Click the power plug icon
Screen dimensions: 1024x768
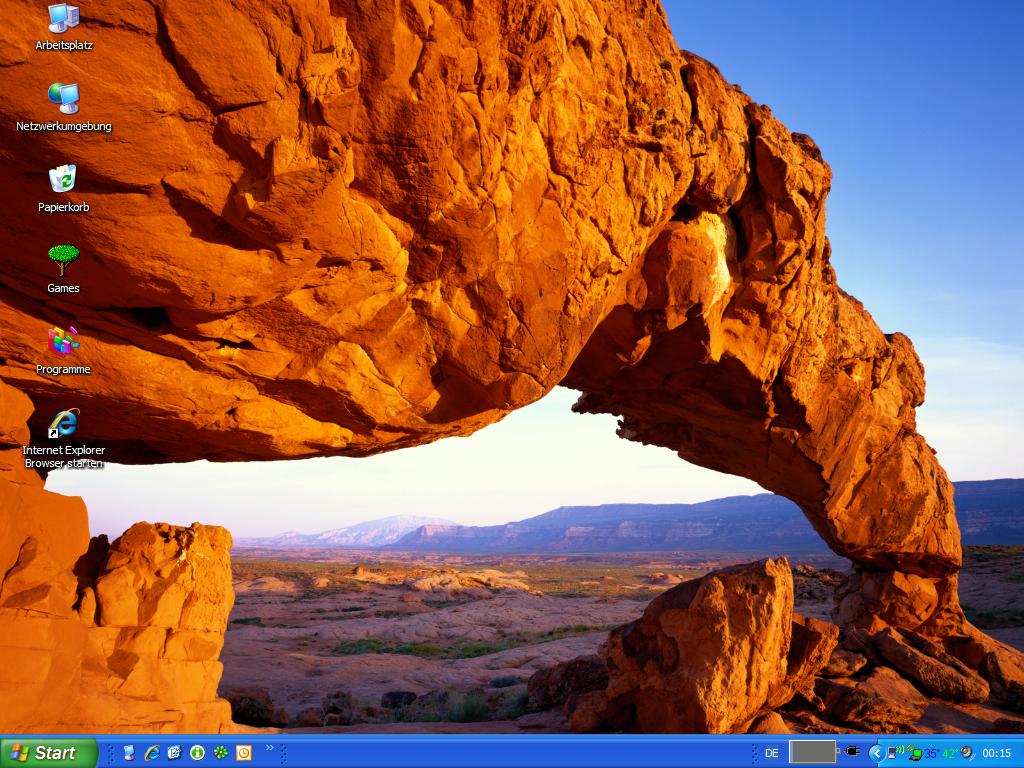point(852,752)
